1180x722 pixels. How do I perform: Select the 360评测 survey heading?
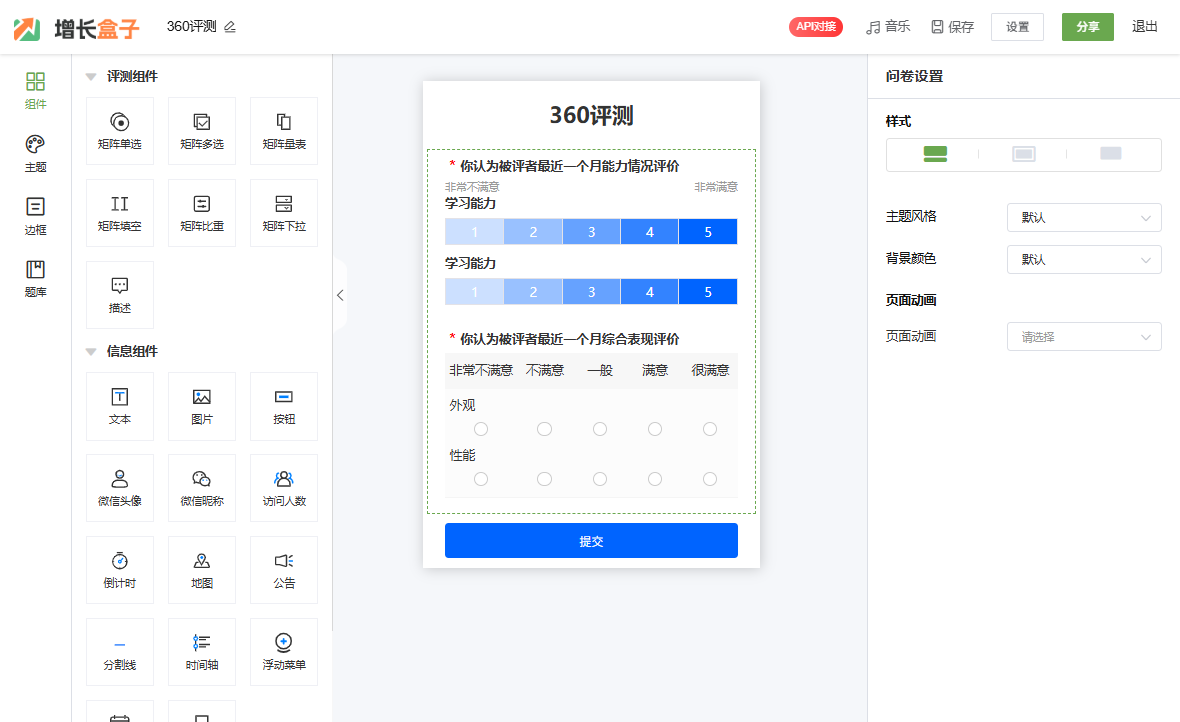tap(592, 115)
